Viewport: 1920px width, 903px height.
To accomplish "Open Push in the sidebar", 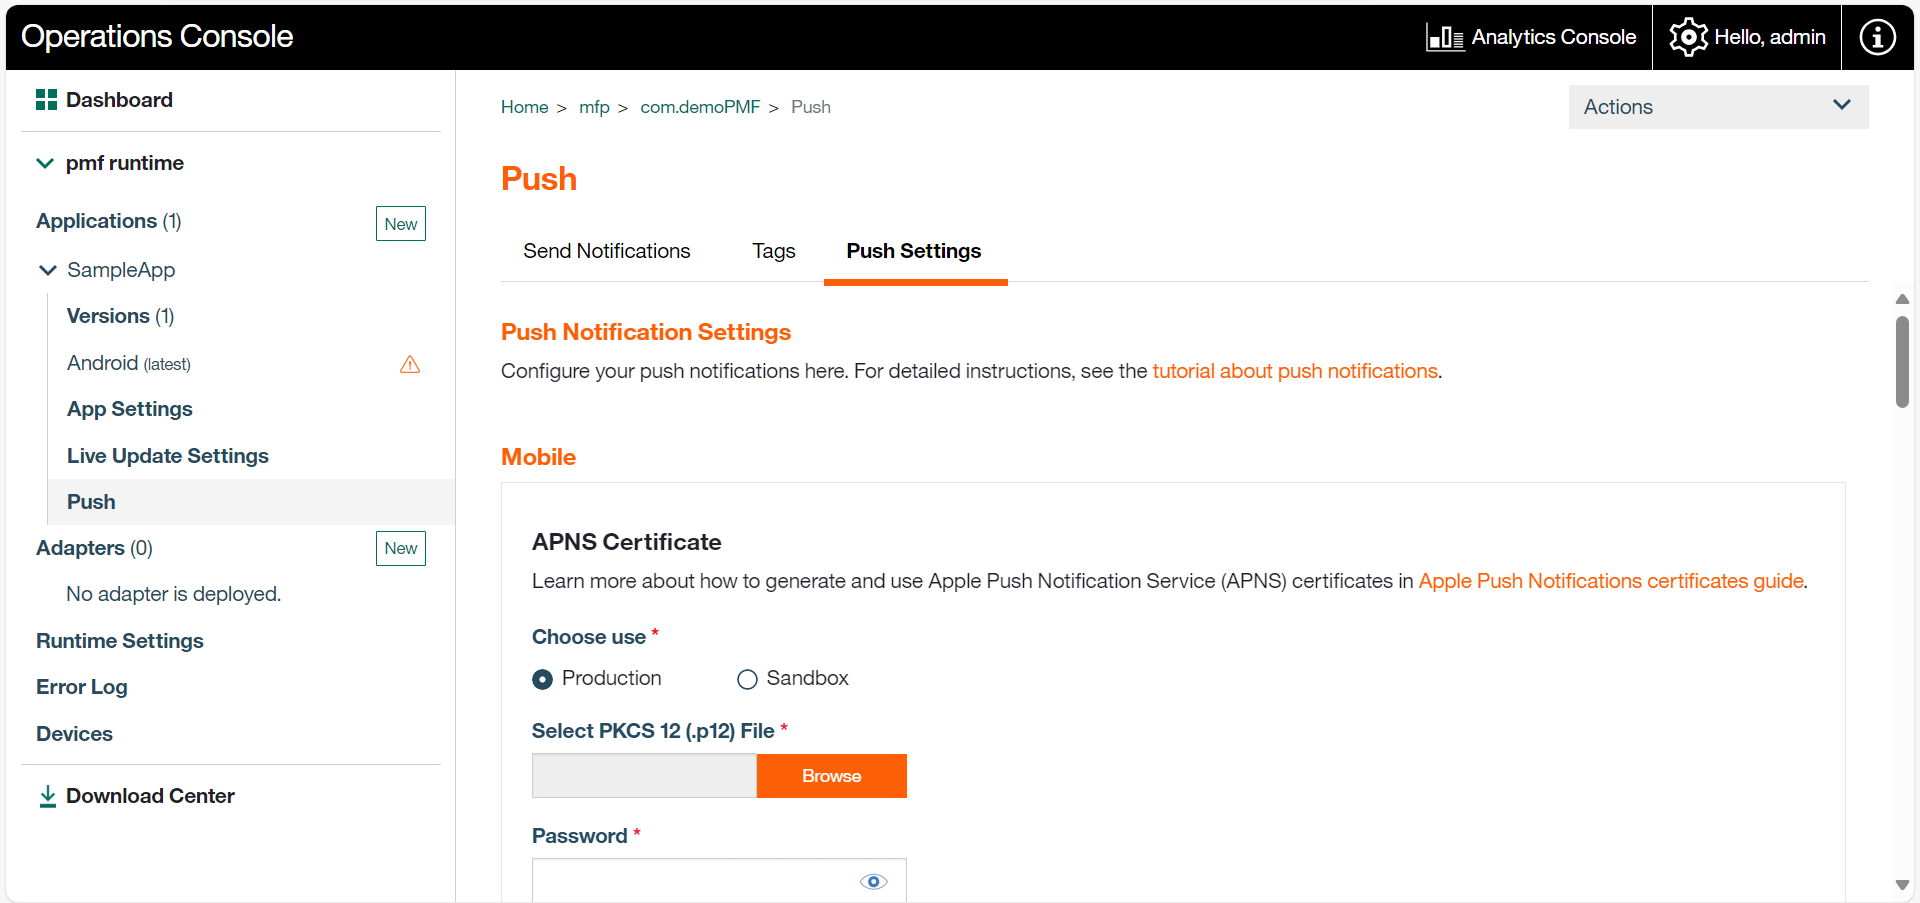I will (x=251, y=502).
